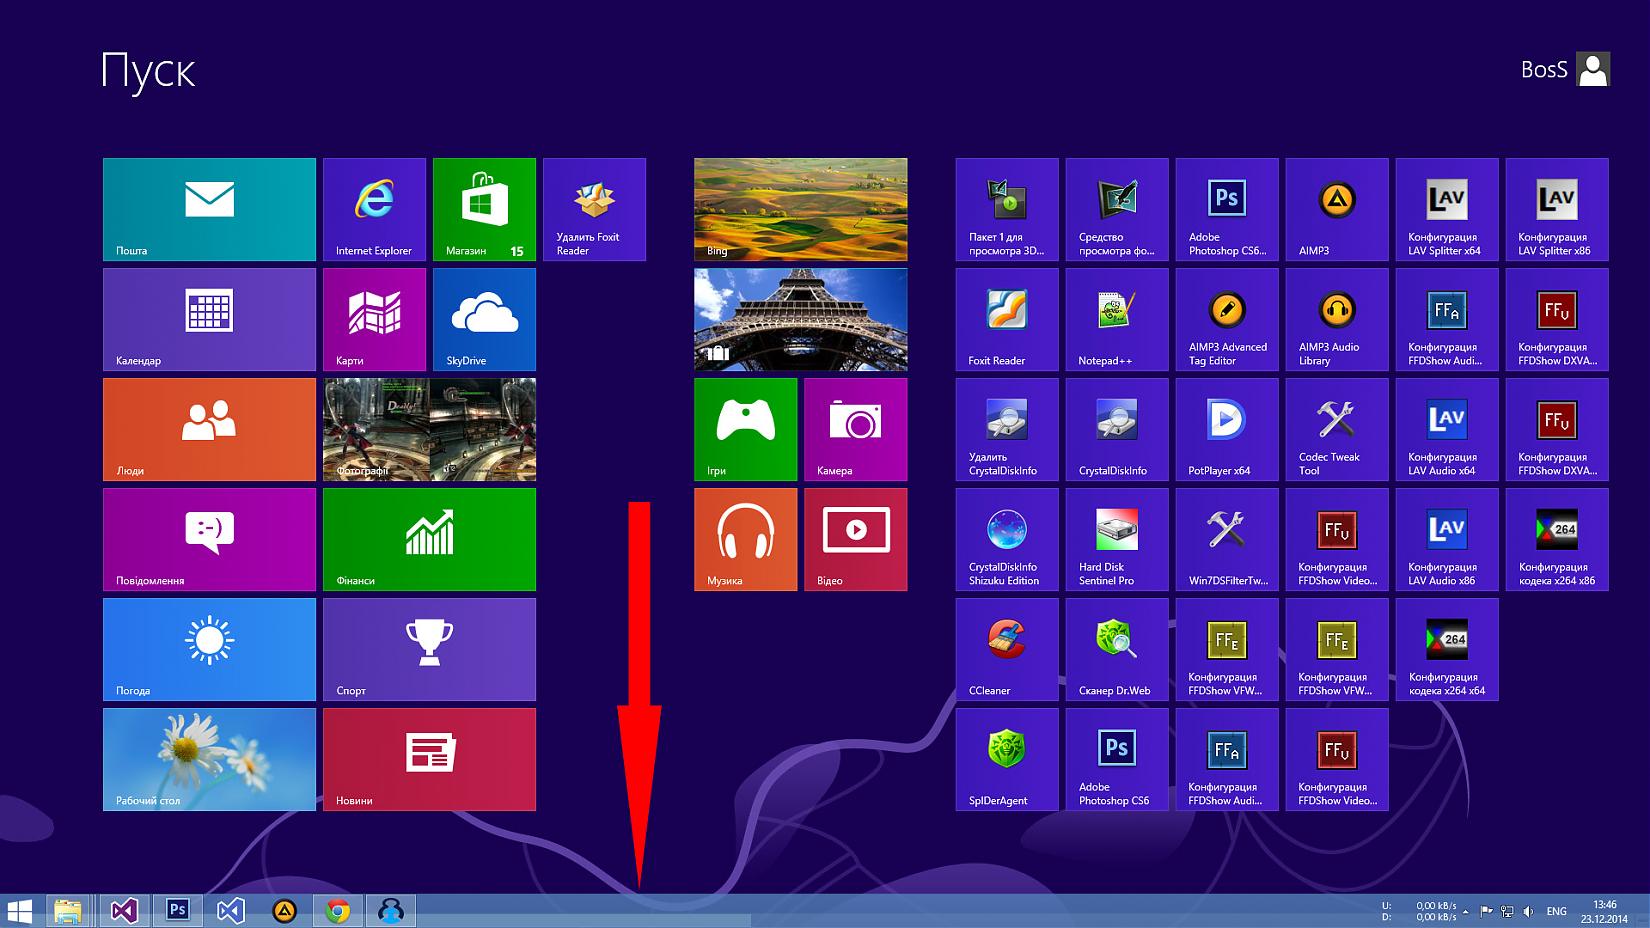Change the ENG input language
Screen dimensions: 1650x928
(x=1557, y=911)
